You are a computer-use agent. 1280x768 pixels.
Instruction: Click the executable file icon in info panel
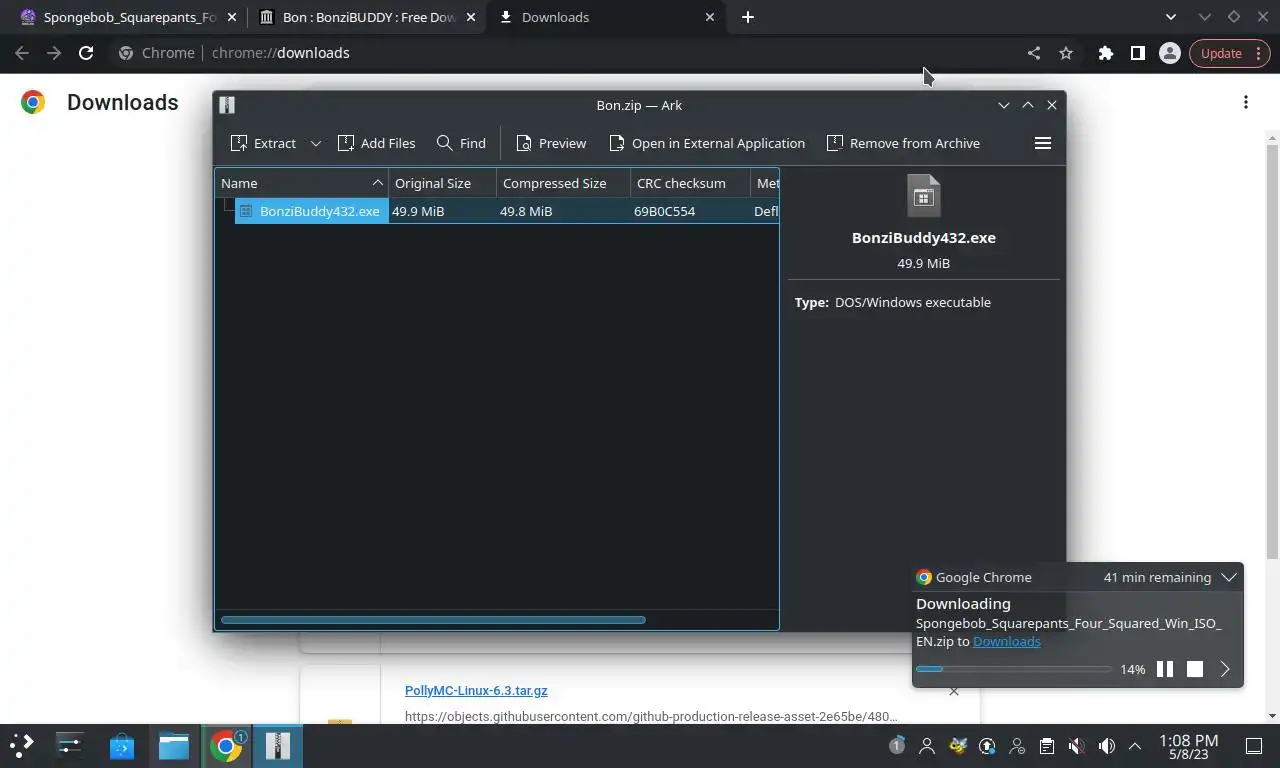coord(924,196)
